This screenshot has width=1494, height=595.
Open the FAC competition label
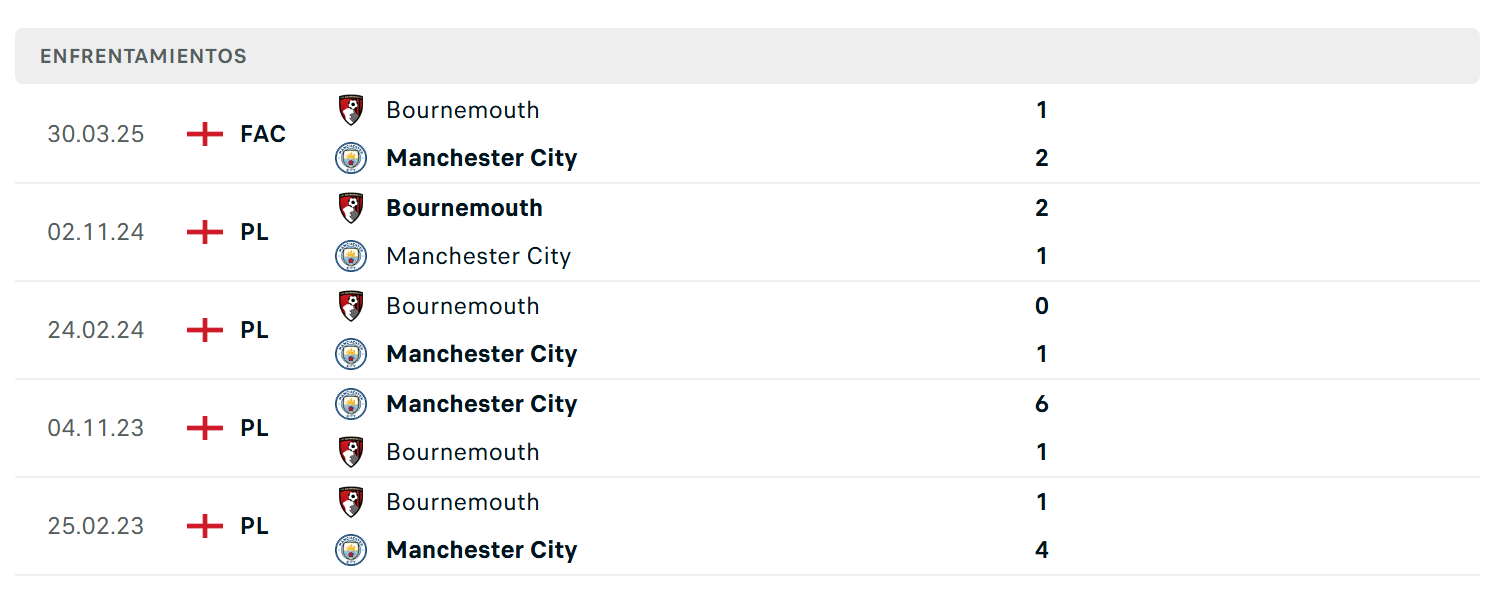coord(263,134)
